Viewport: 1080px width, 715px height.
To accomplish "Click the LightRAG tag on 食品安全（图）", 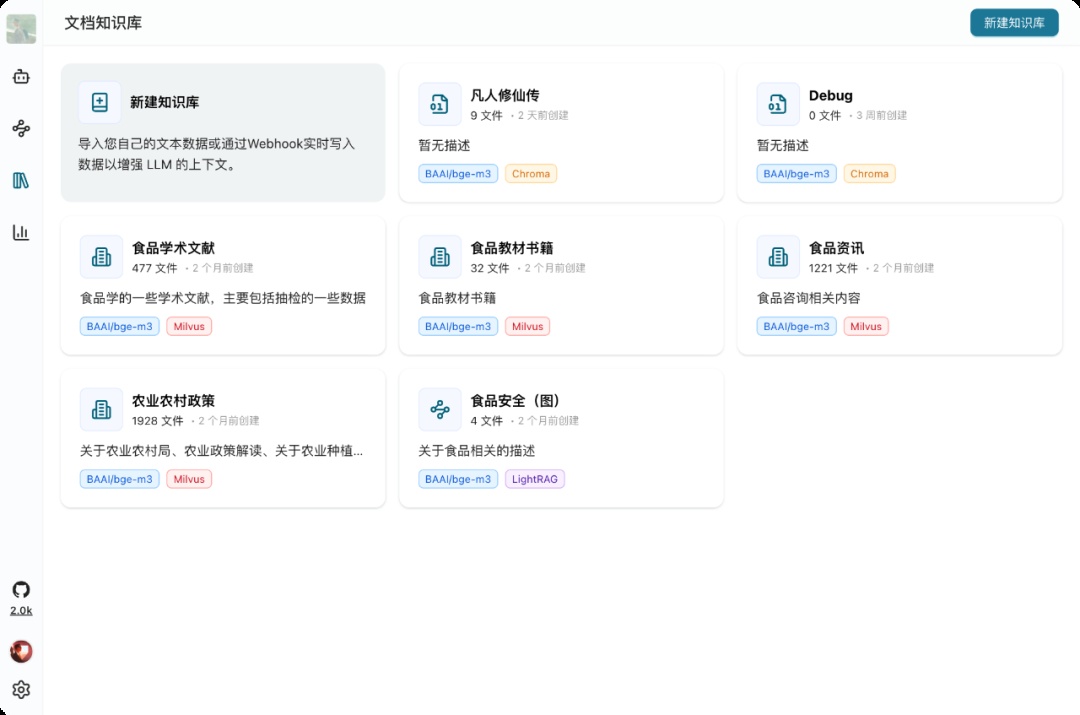I will (x=535, y=479).
